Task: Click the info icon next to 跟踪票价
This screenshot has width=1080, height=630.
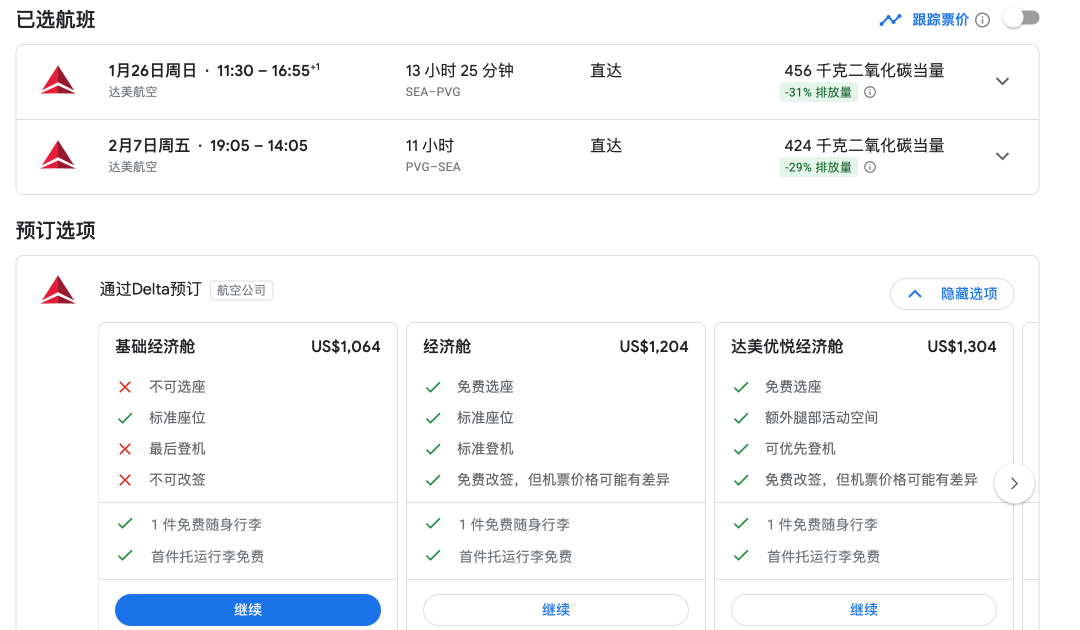Action: click(x=983, y=20)
